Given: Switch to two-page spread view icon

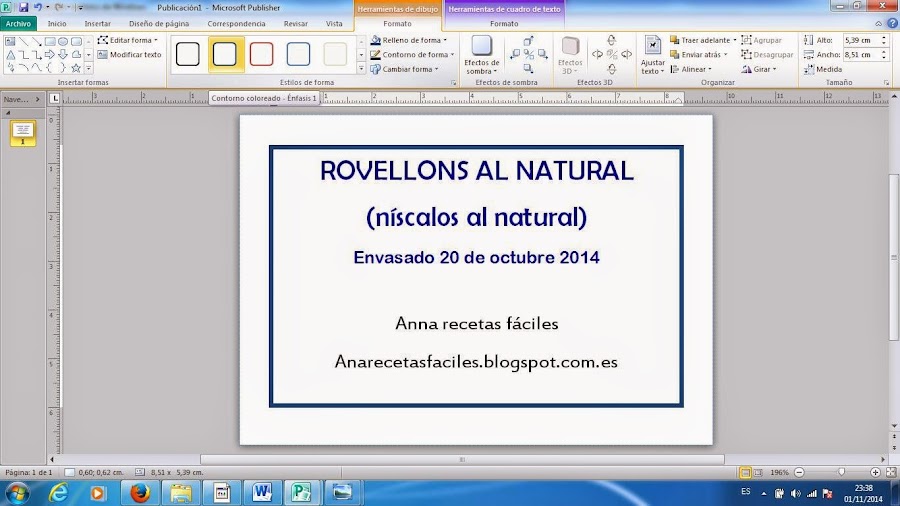Looking at the screenshot, I should [758, 472].
